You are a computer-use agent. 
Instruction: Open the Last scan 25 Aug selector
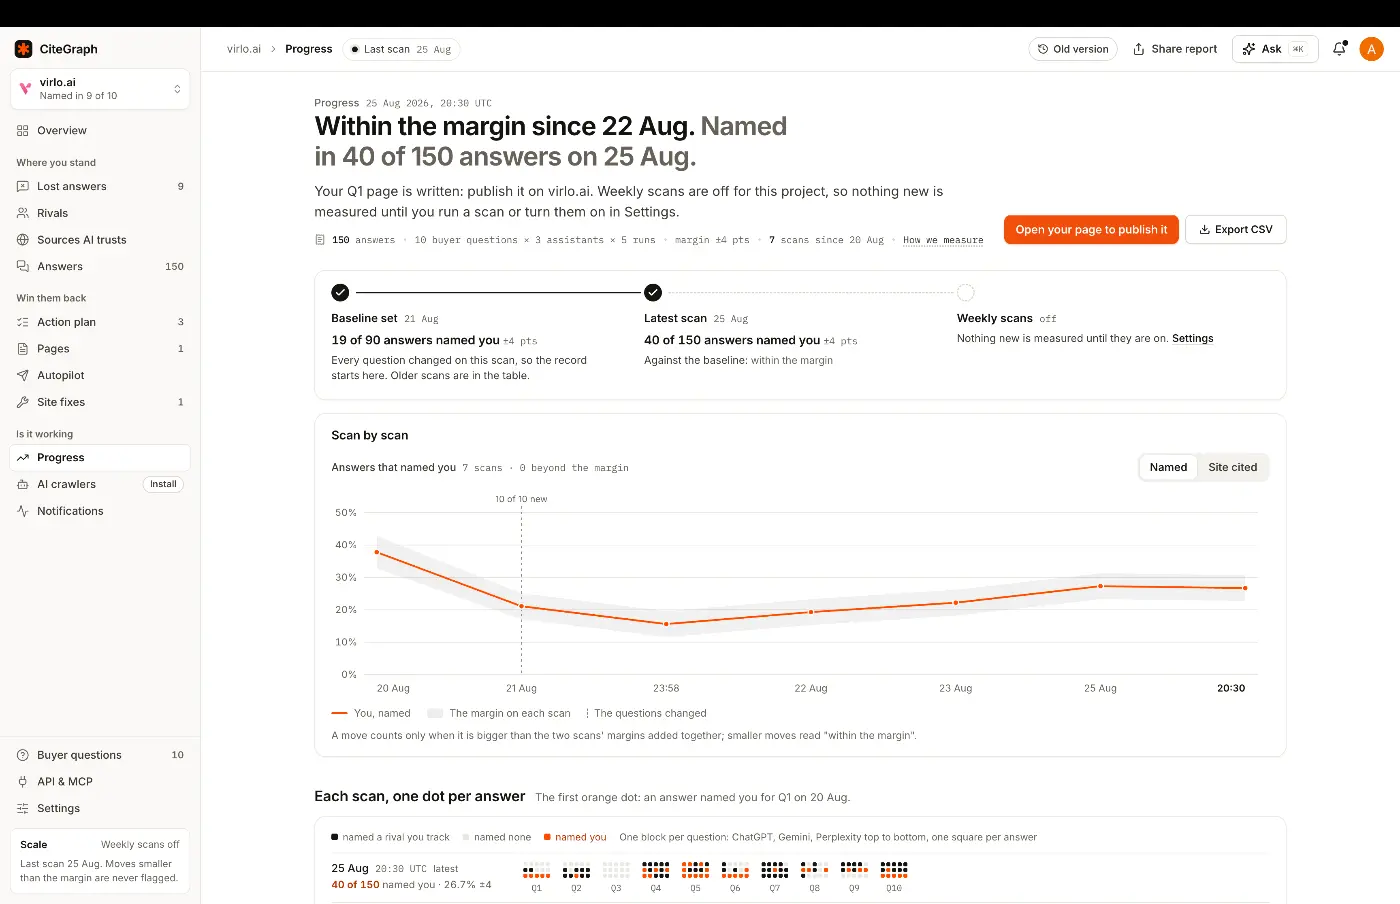tap(401, 49)
